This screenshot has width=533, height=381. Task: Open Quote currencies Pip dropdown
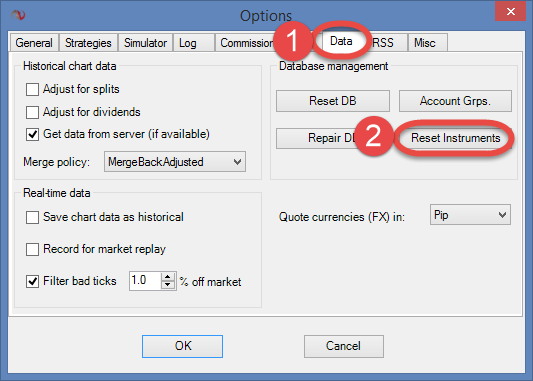tap(470, 215)
